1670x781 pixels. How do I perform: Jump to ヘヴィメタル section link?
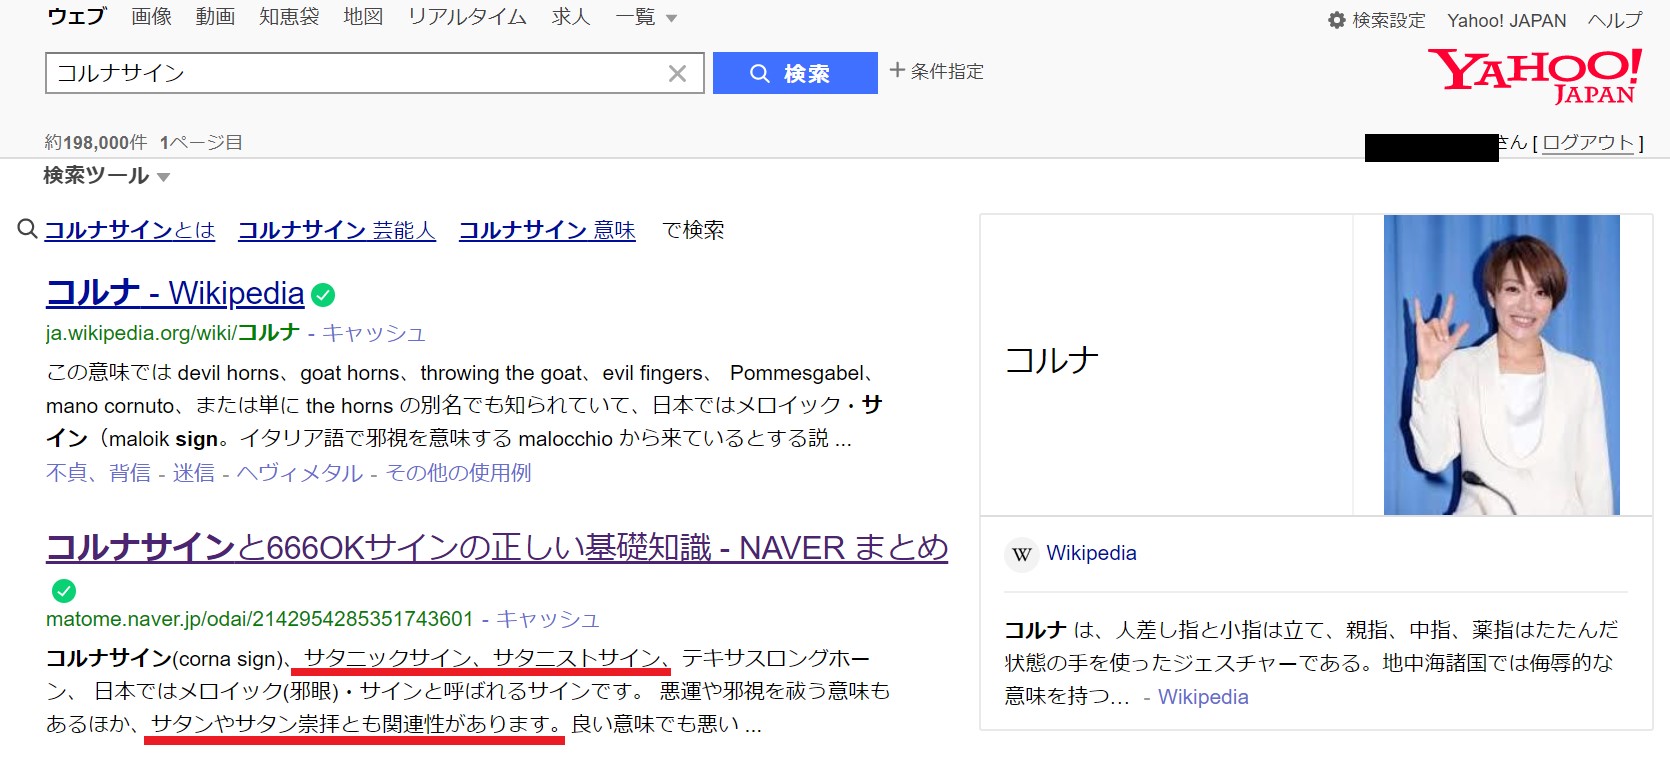(300, 473)
